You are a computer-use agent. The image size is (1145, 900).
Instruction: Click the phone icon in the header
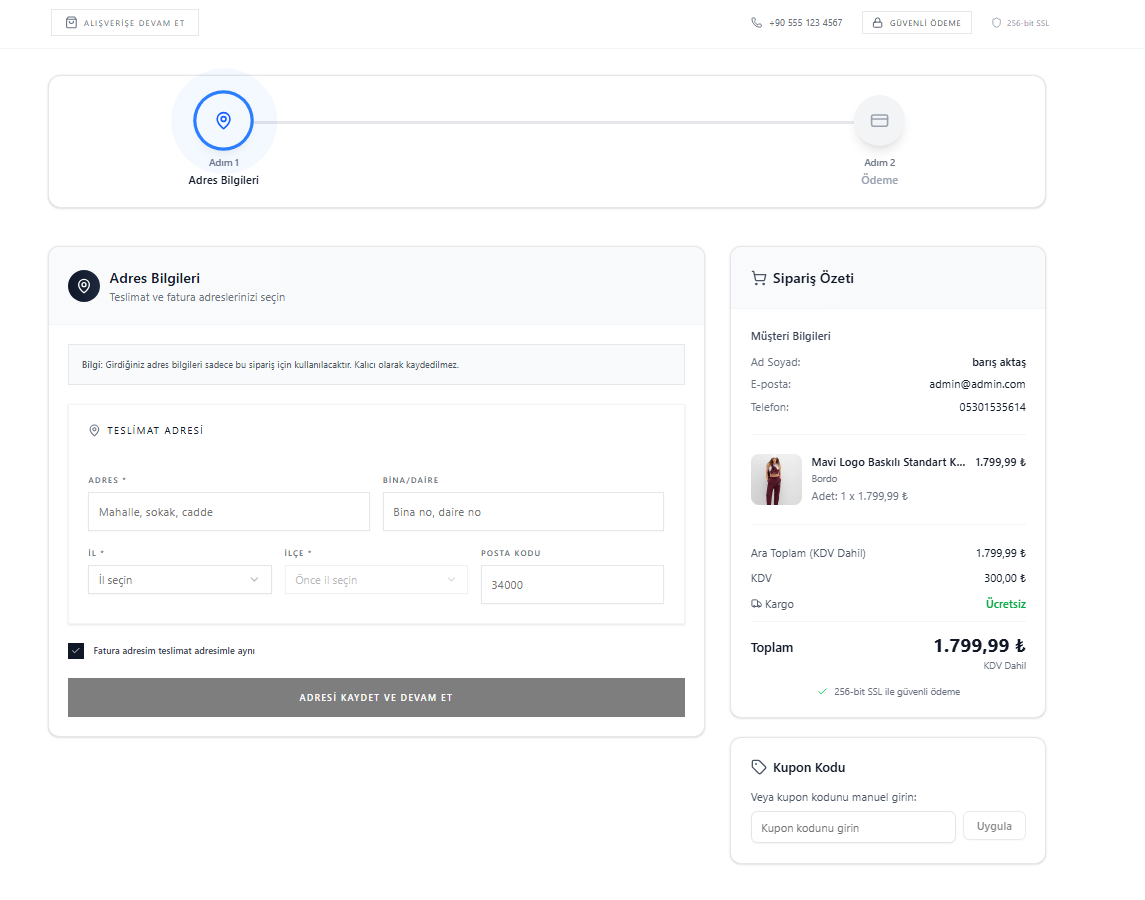(756, 22)
